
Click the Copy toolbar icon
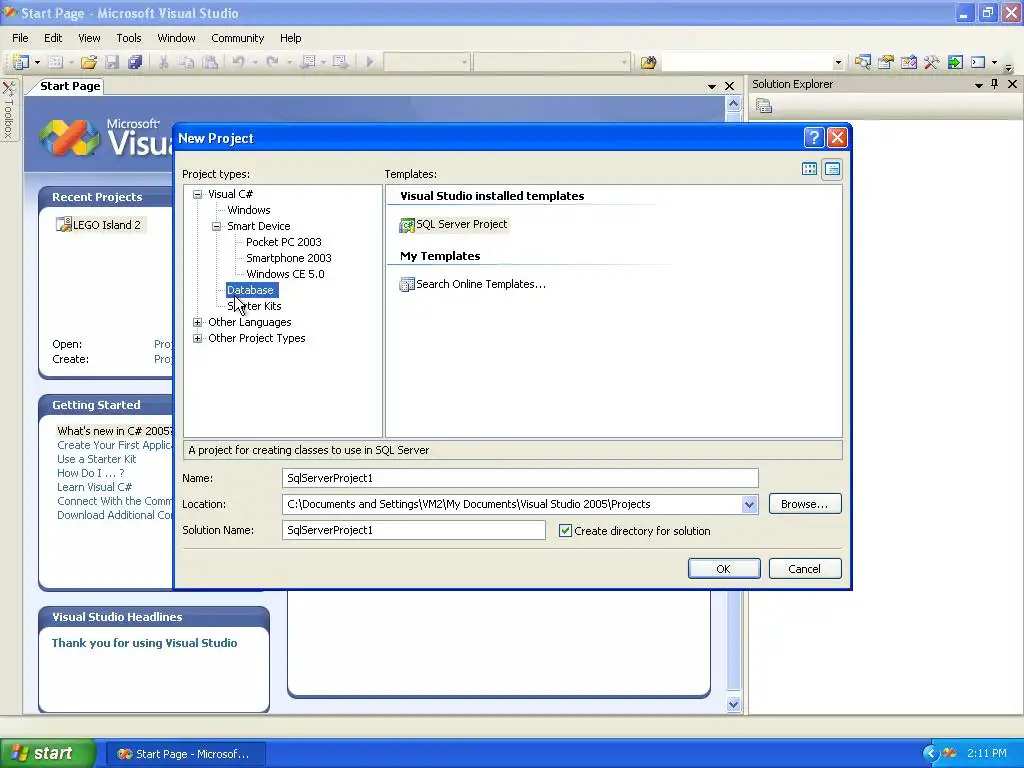click(187, 62)
